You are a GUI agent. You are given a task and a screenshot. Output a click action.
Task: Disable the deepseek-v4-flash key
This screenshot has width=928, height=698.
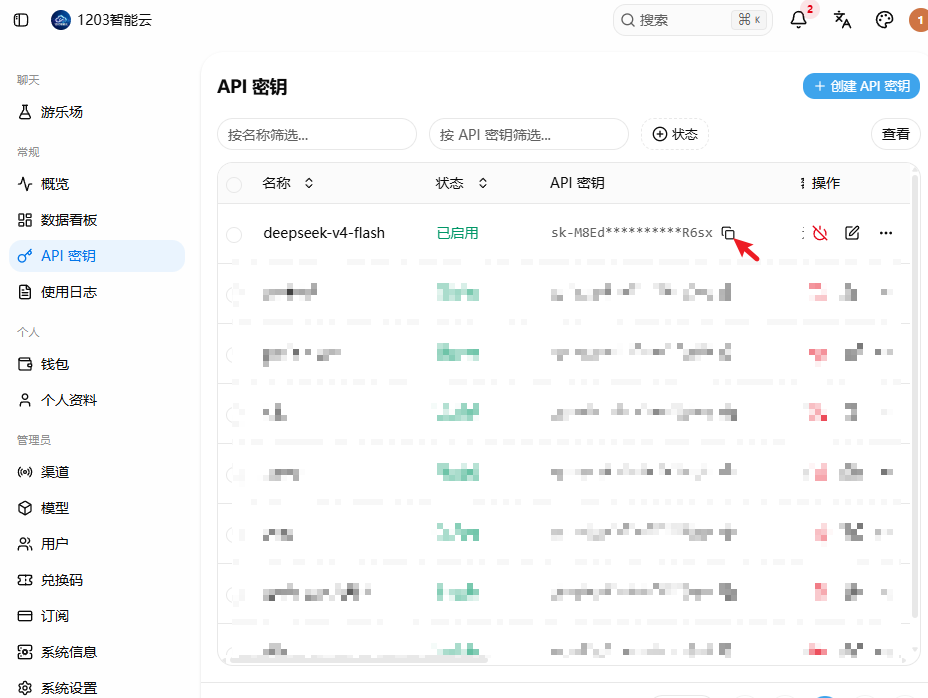(820, 233)
